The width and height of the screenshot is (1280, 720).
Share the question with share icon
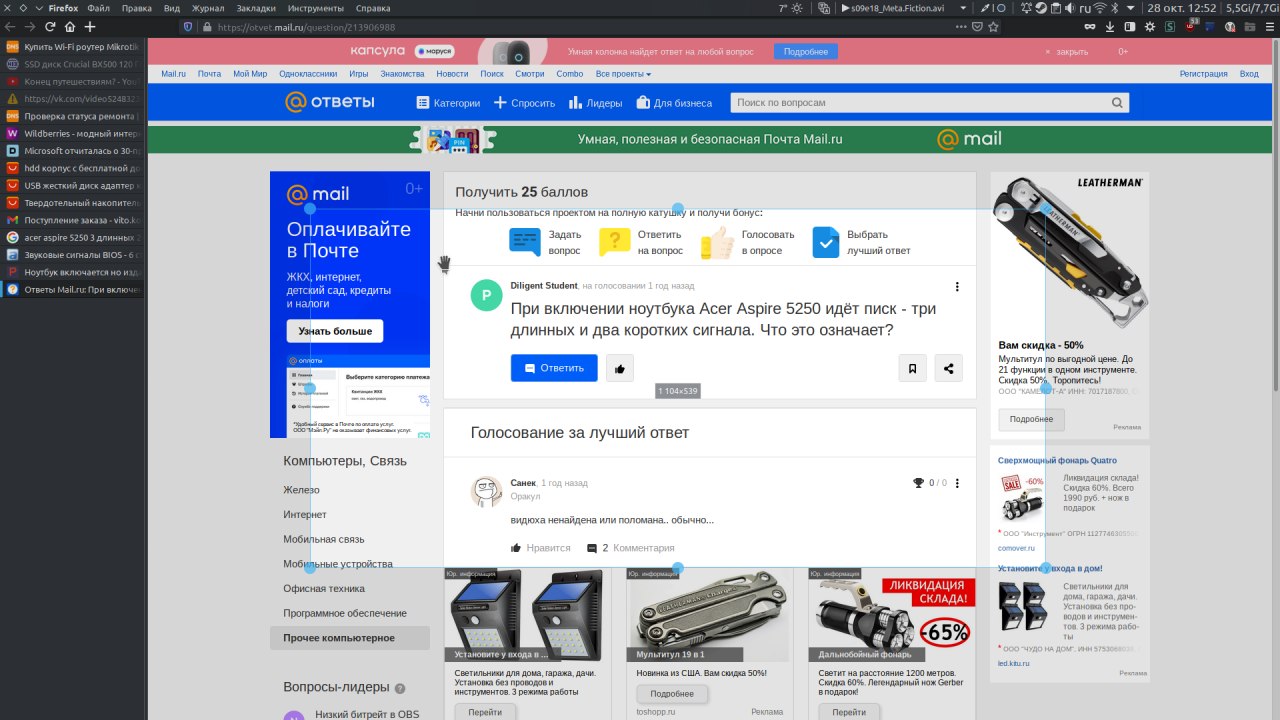pyautogui.click(x=949, y=368)
